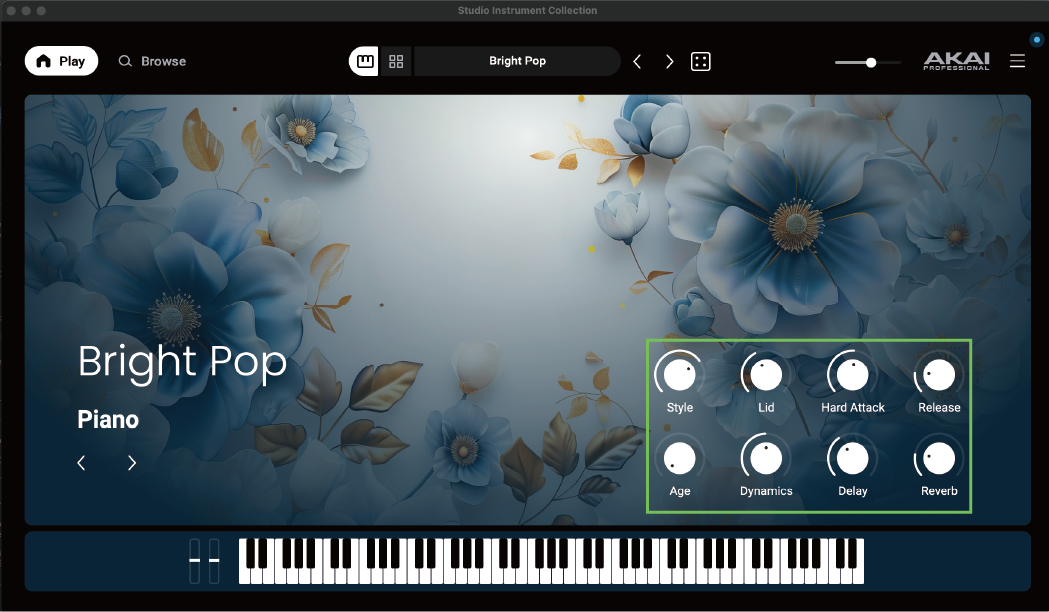Click the Style knob
Screen dimensions: 1049x612
pos(679,376)
